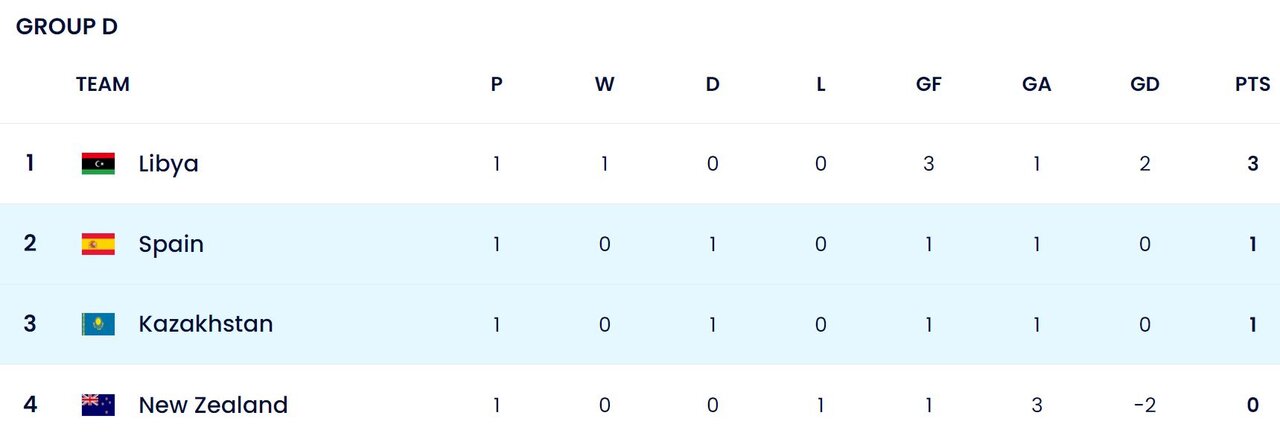Click the GF column header
The width and height of the screenshot is (1280, 436).
928,85
